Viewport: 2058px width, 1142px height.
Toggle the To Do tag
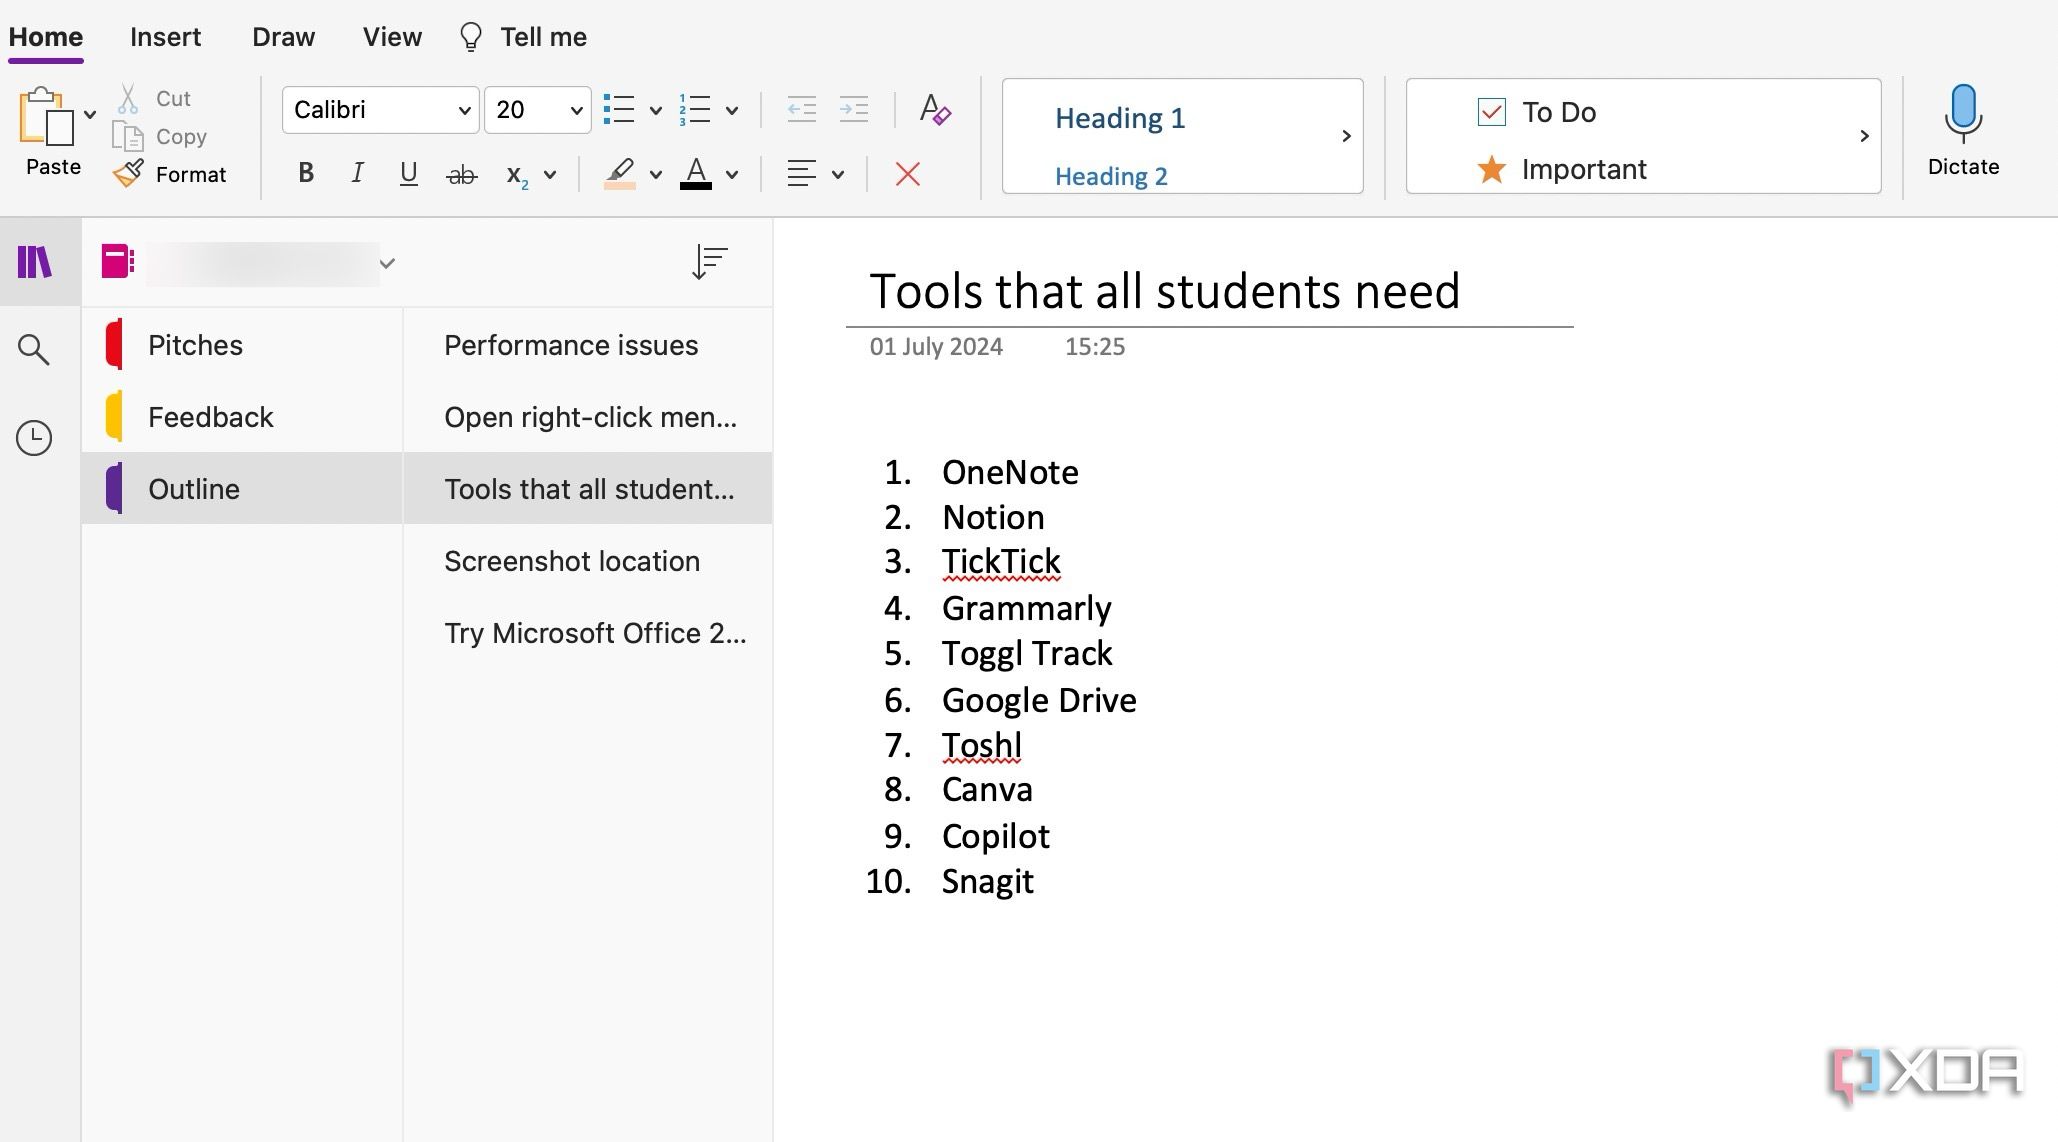click(x=1539, y=112)
